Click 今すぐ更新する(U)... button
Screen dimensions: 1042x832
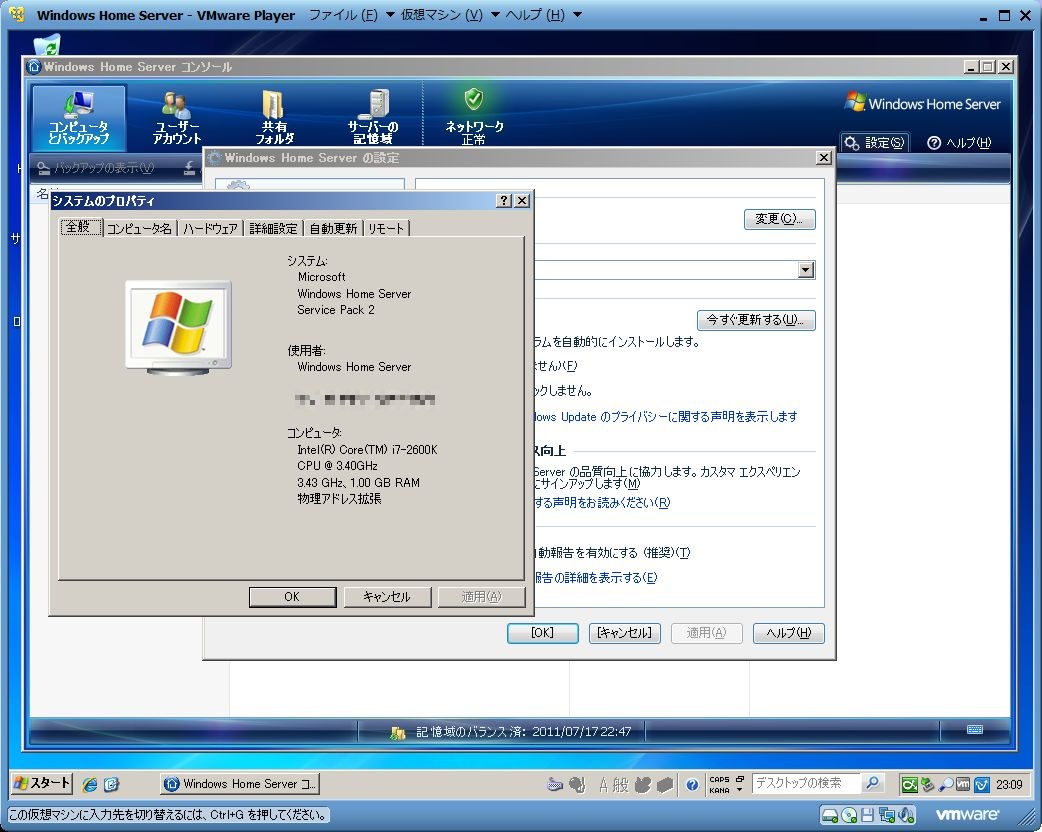tap(756, 320)
